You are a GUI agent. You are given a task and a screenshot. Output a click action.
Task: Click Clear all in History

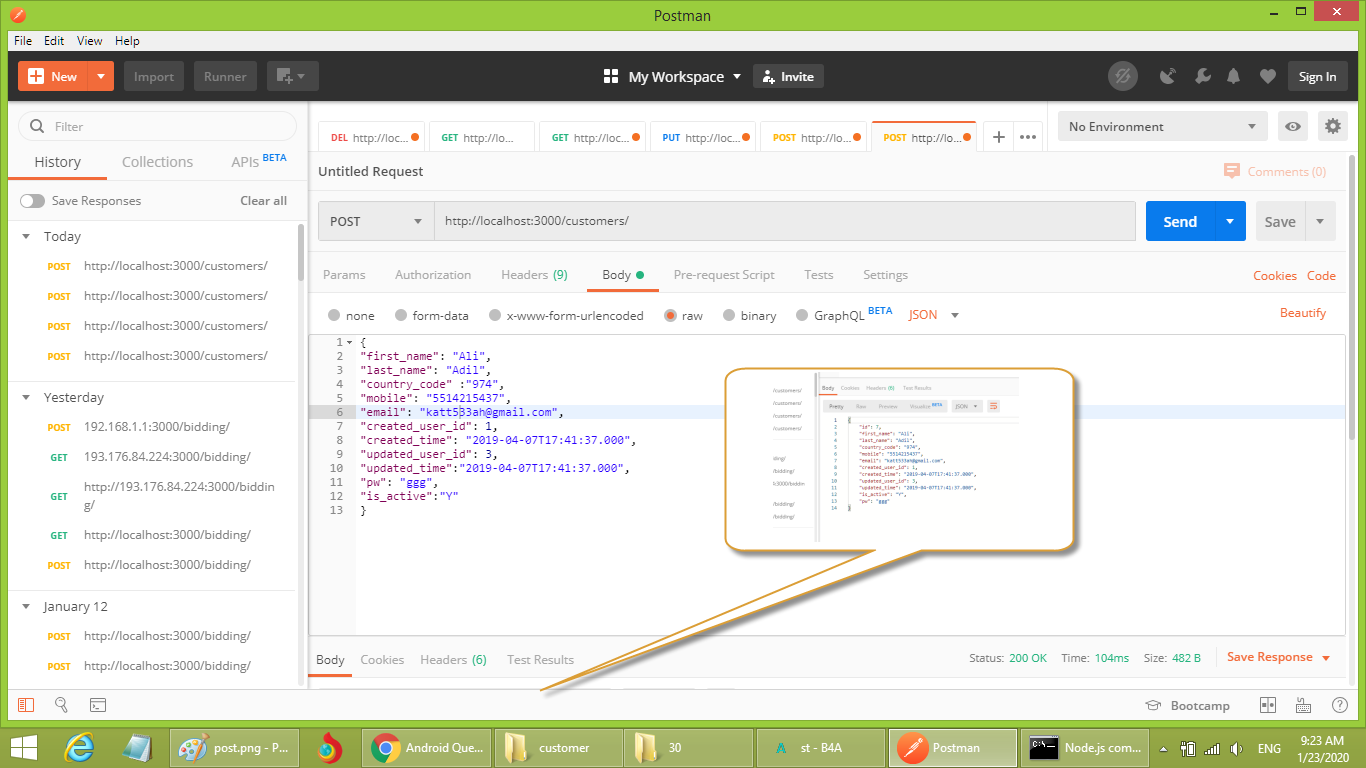(x=263, y=201)
